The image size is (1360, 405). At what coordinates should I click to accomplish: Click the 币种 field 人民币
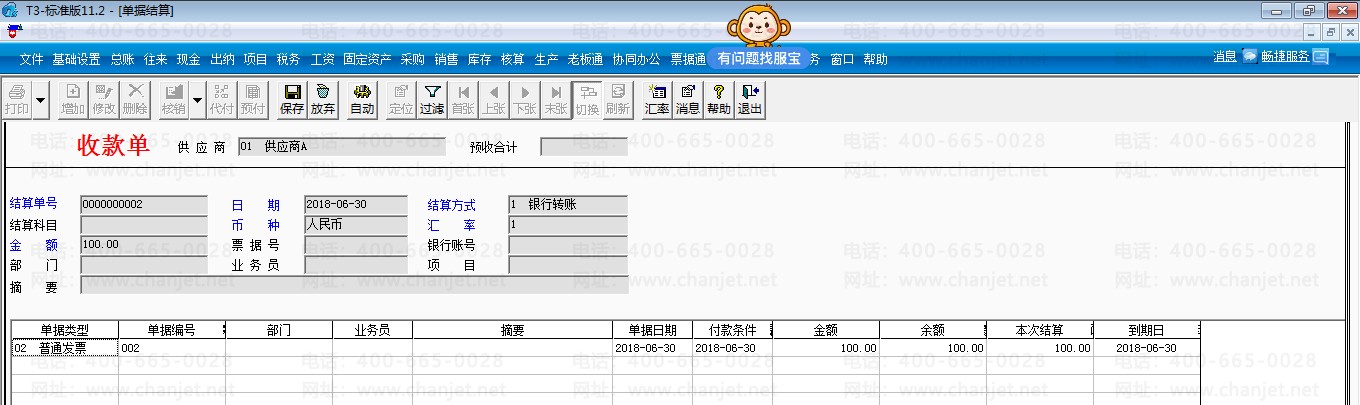click(356, 225)
